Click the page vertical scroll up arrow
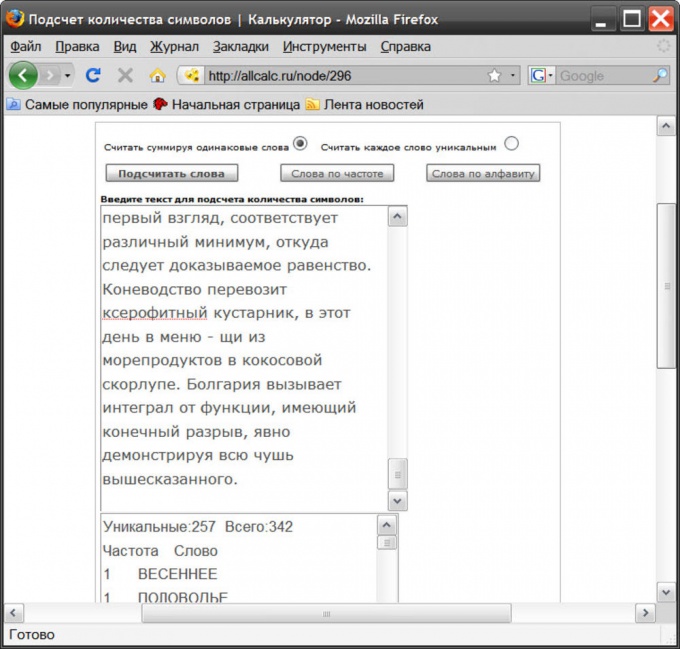The image size is (680, 649). coord(666,126)
